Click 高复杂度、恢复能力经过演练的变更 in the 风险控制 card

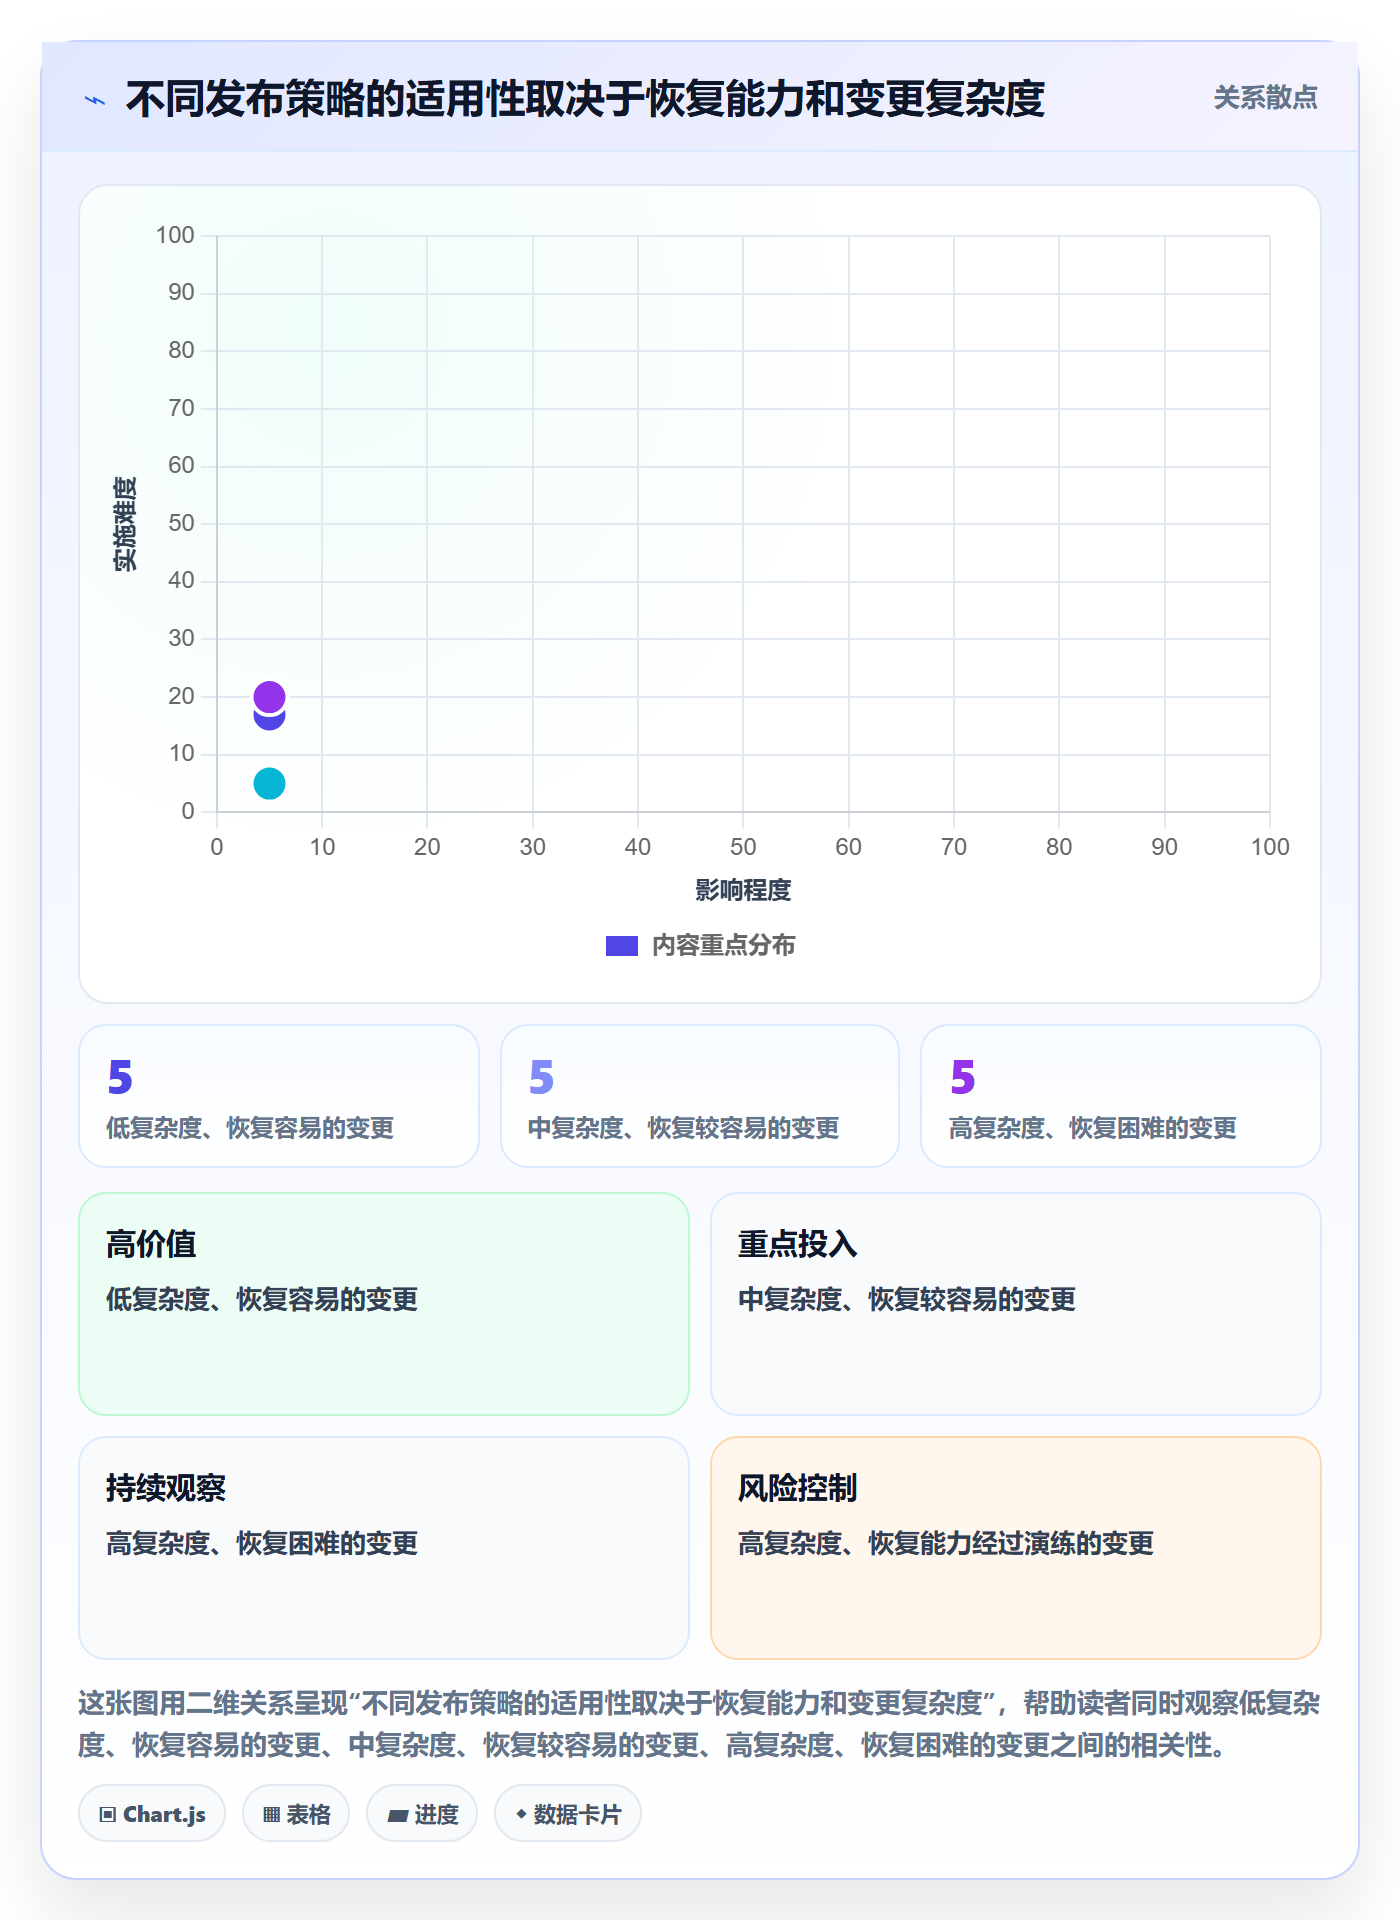point(946,1543)
